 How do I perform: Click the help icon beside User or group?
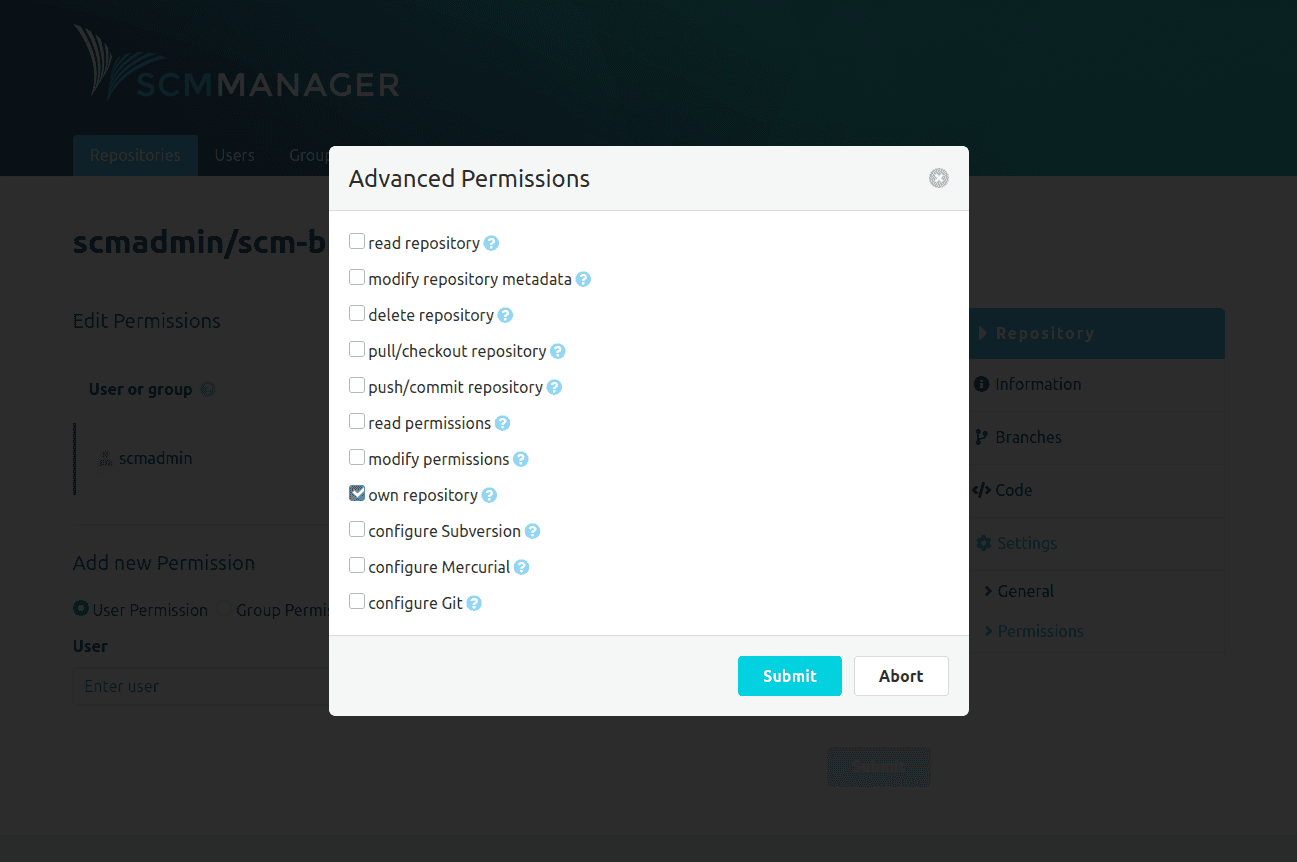click(x=207, y=389)
